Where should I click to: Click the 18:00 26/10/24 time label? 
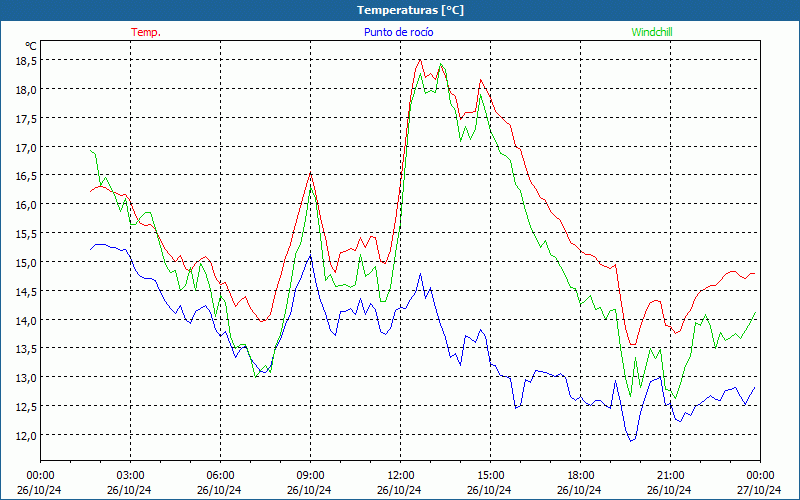pyautogui.click(x=580, y=483)
